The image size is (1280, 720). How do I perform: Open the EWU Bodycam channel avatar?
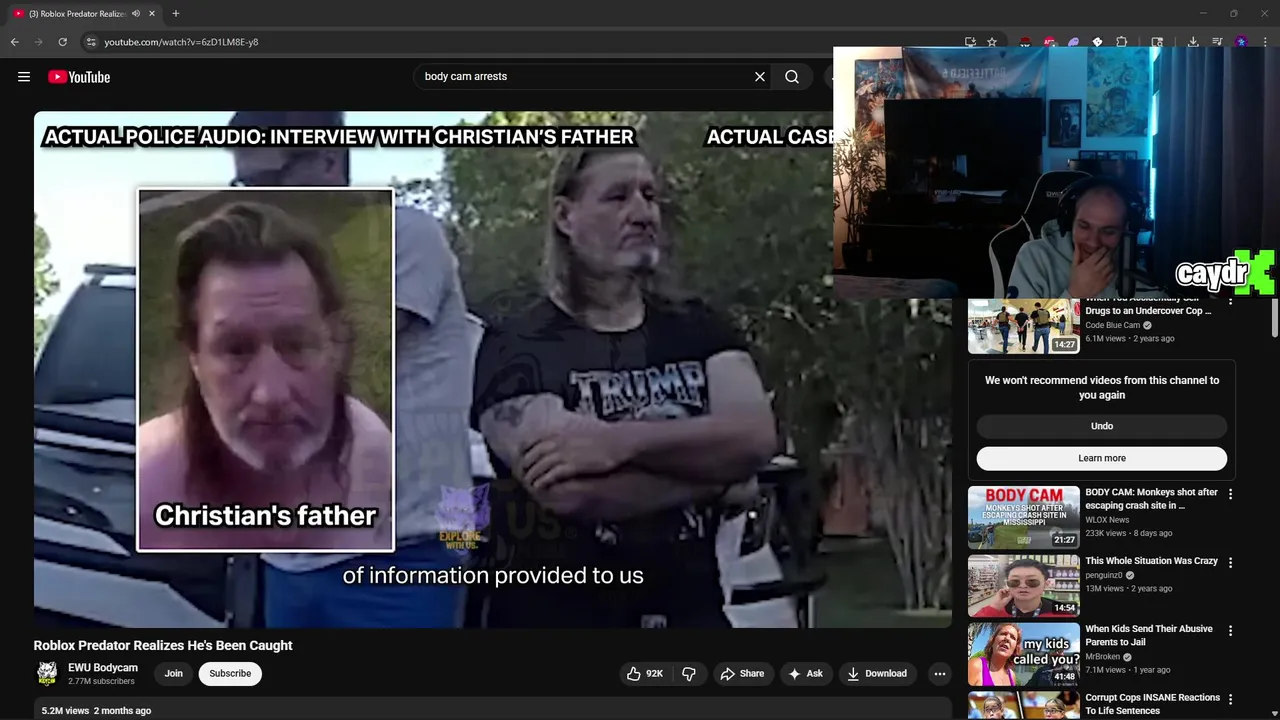click(47, 674)
